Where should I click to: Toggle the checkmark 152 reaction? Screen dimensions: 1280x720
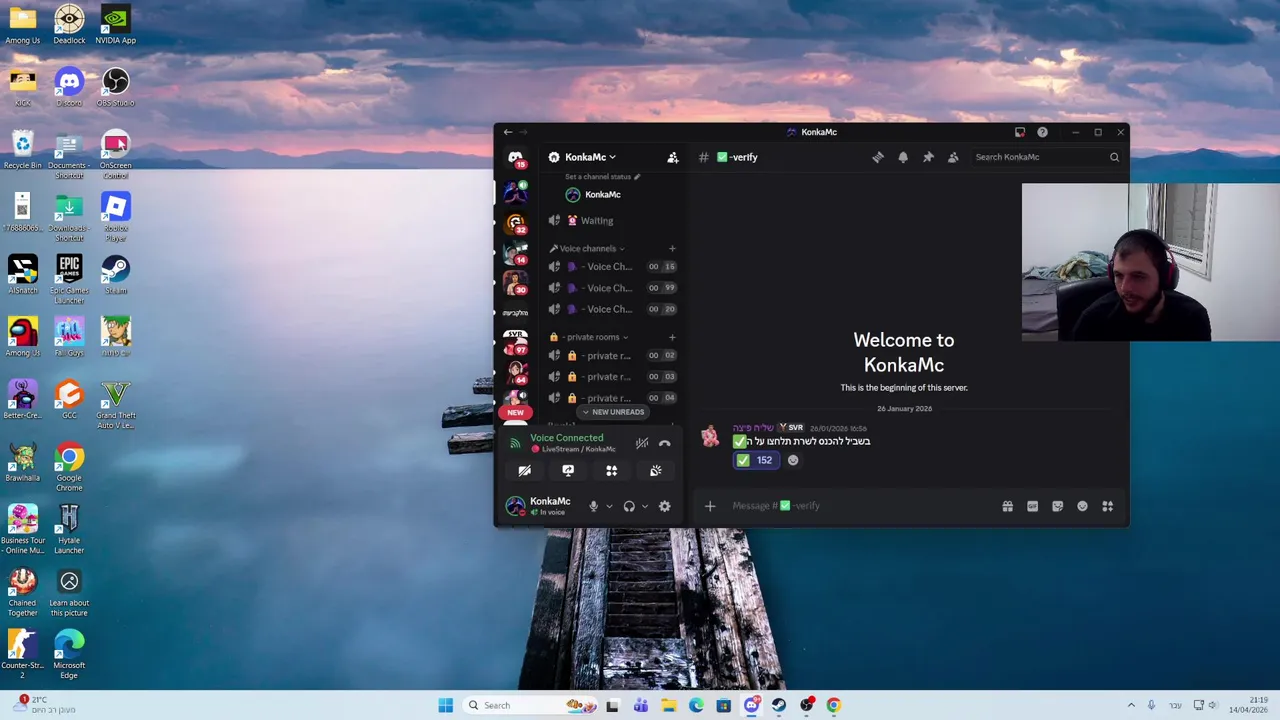755,460
